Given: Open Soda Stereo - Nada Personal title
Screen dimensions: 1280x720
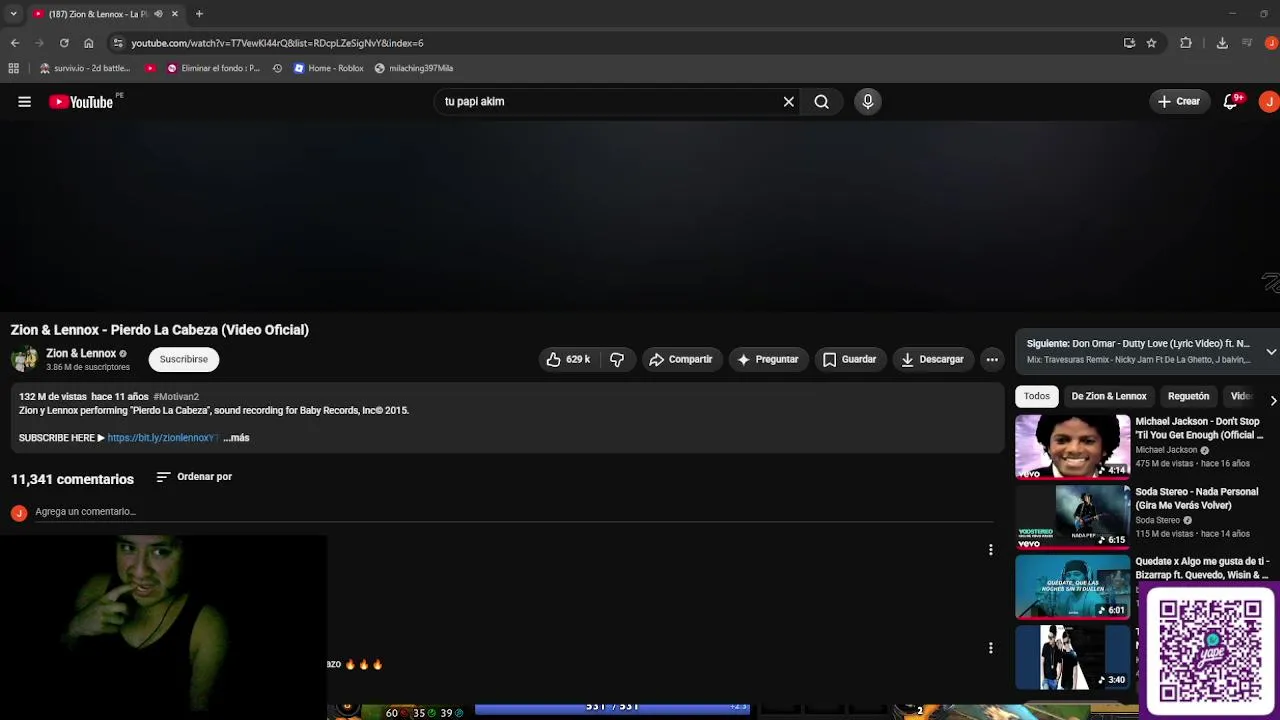Looking at the screenshot, I should pos(1197,498).
